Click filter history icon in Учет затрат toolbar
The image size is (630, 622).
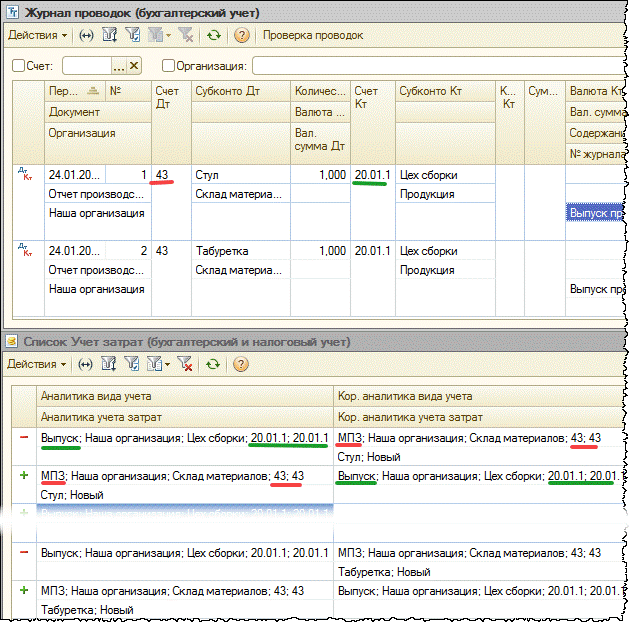tap(155, 364)
